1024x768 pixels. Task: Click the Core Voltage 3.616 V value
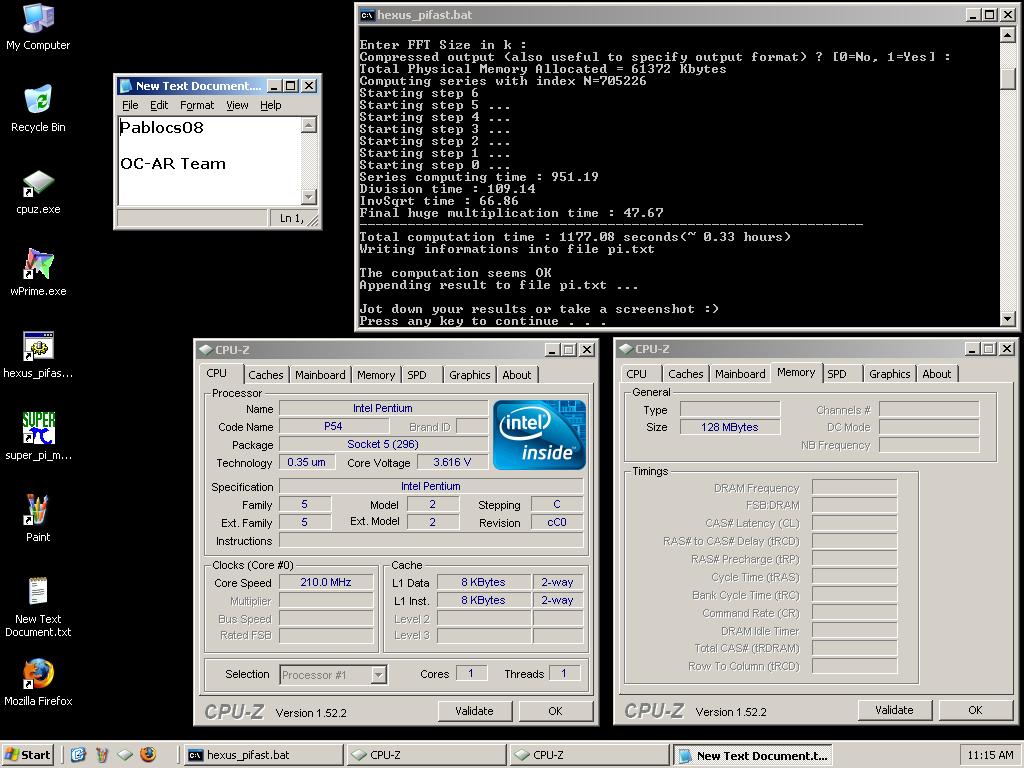pyautogui.click(x=452, y=462)
